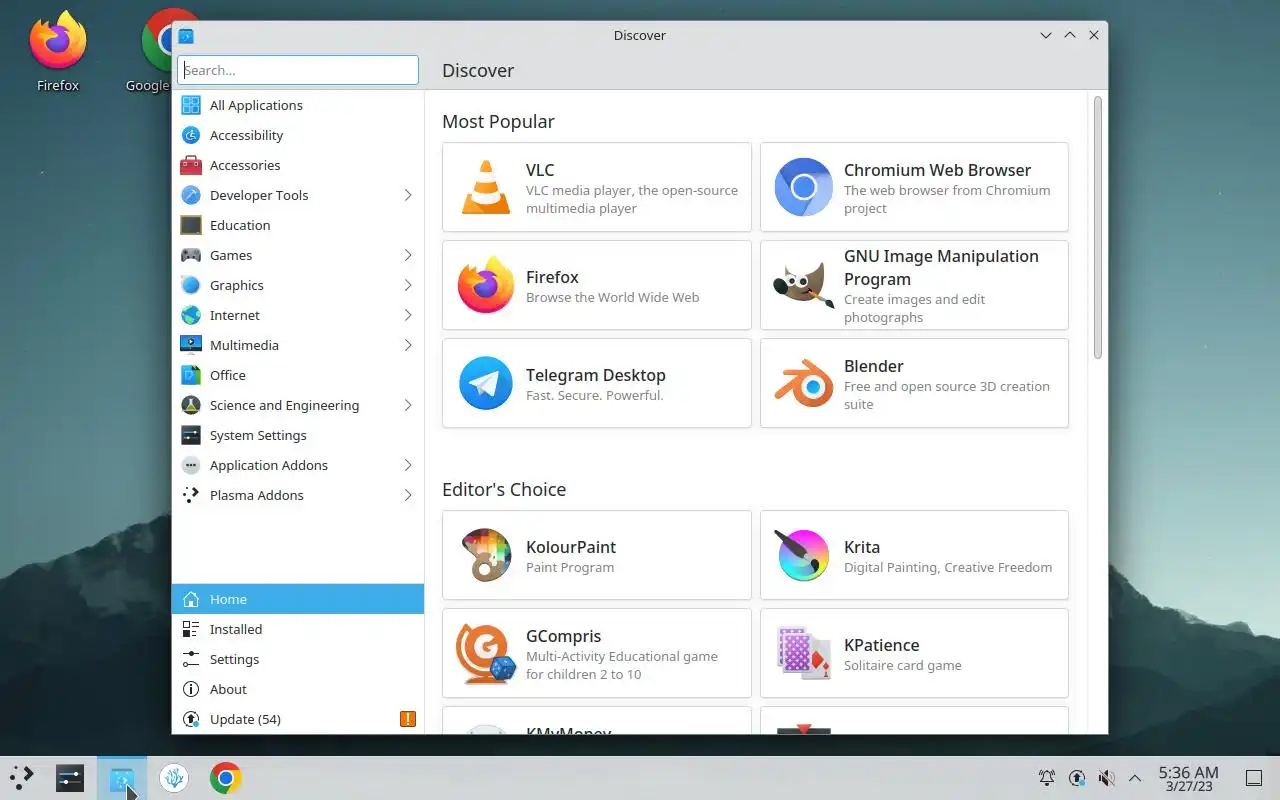Open the Telegram Desktop title text
This screenshot has width=1280, height=800.
(596, 375)
